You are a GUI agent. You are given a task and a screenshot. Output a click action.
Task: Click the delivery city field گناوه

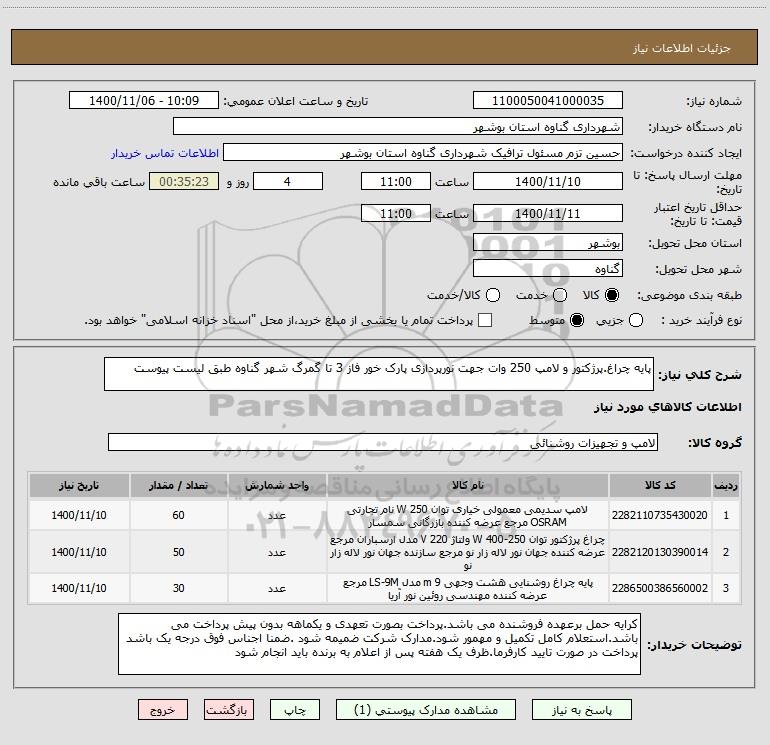click(x=548, y=269)
